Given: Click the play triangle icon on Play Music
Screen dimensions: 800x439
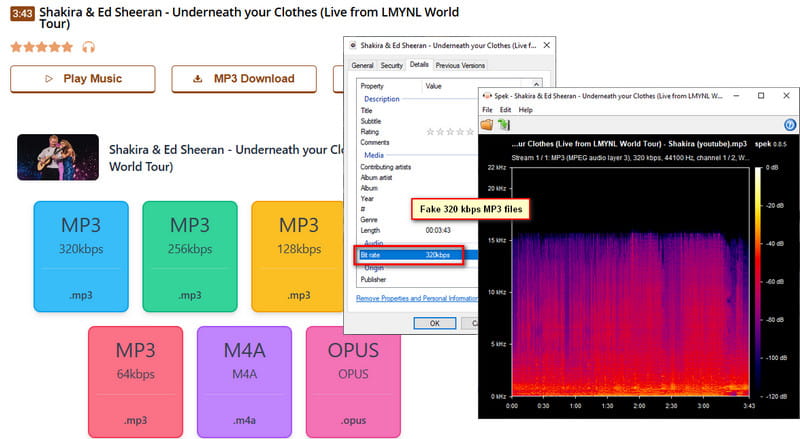Looking at the screenshot, I should (48, 79).
